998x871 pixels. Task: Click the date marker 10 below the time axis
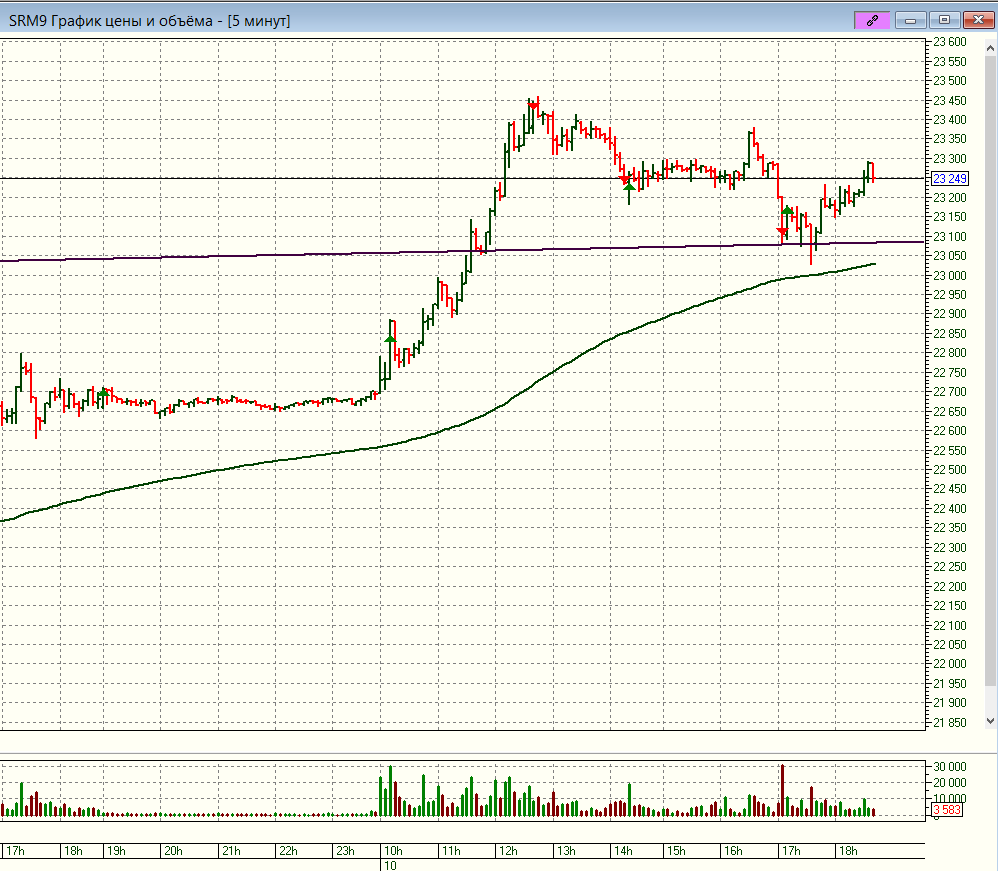pos(390,865)
